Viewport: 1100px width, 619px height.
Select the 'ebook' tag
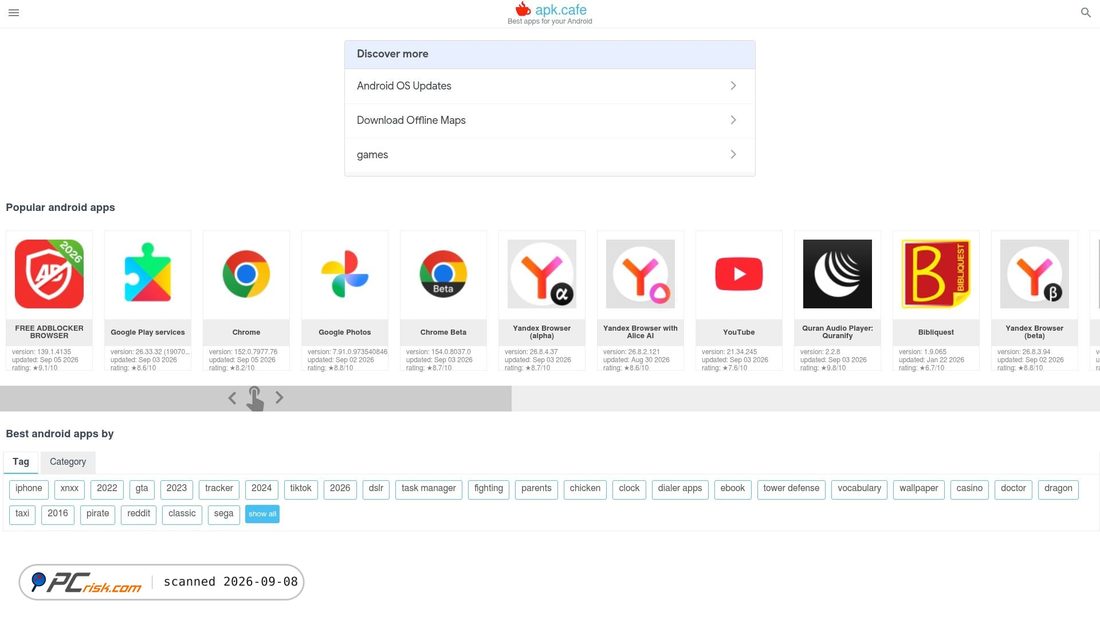(x=732, y=489)
